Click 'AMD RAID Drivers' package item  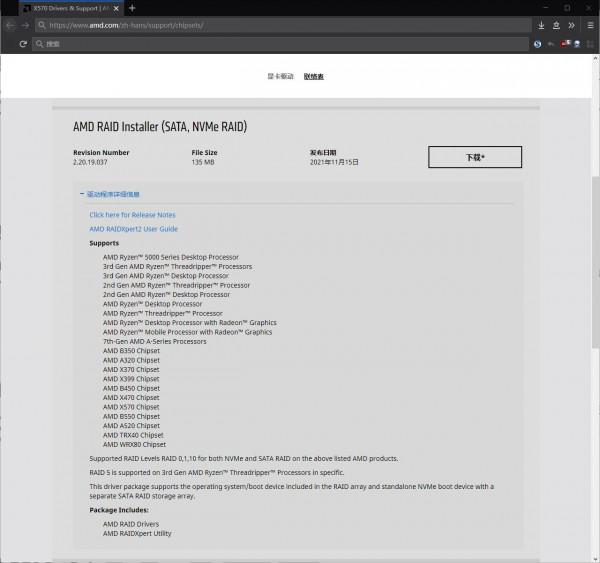(x=131, y=524)
